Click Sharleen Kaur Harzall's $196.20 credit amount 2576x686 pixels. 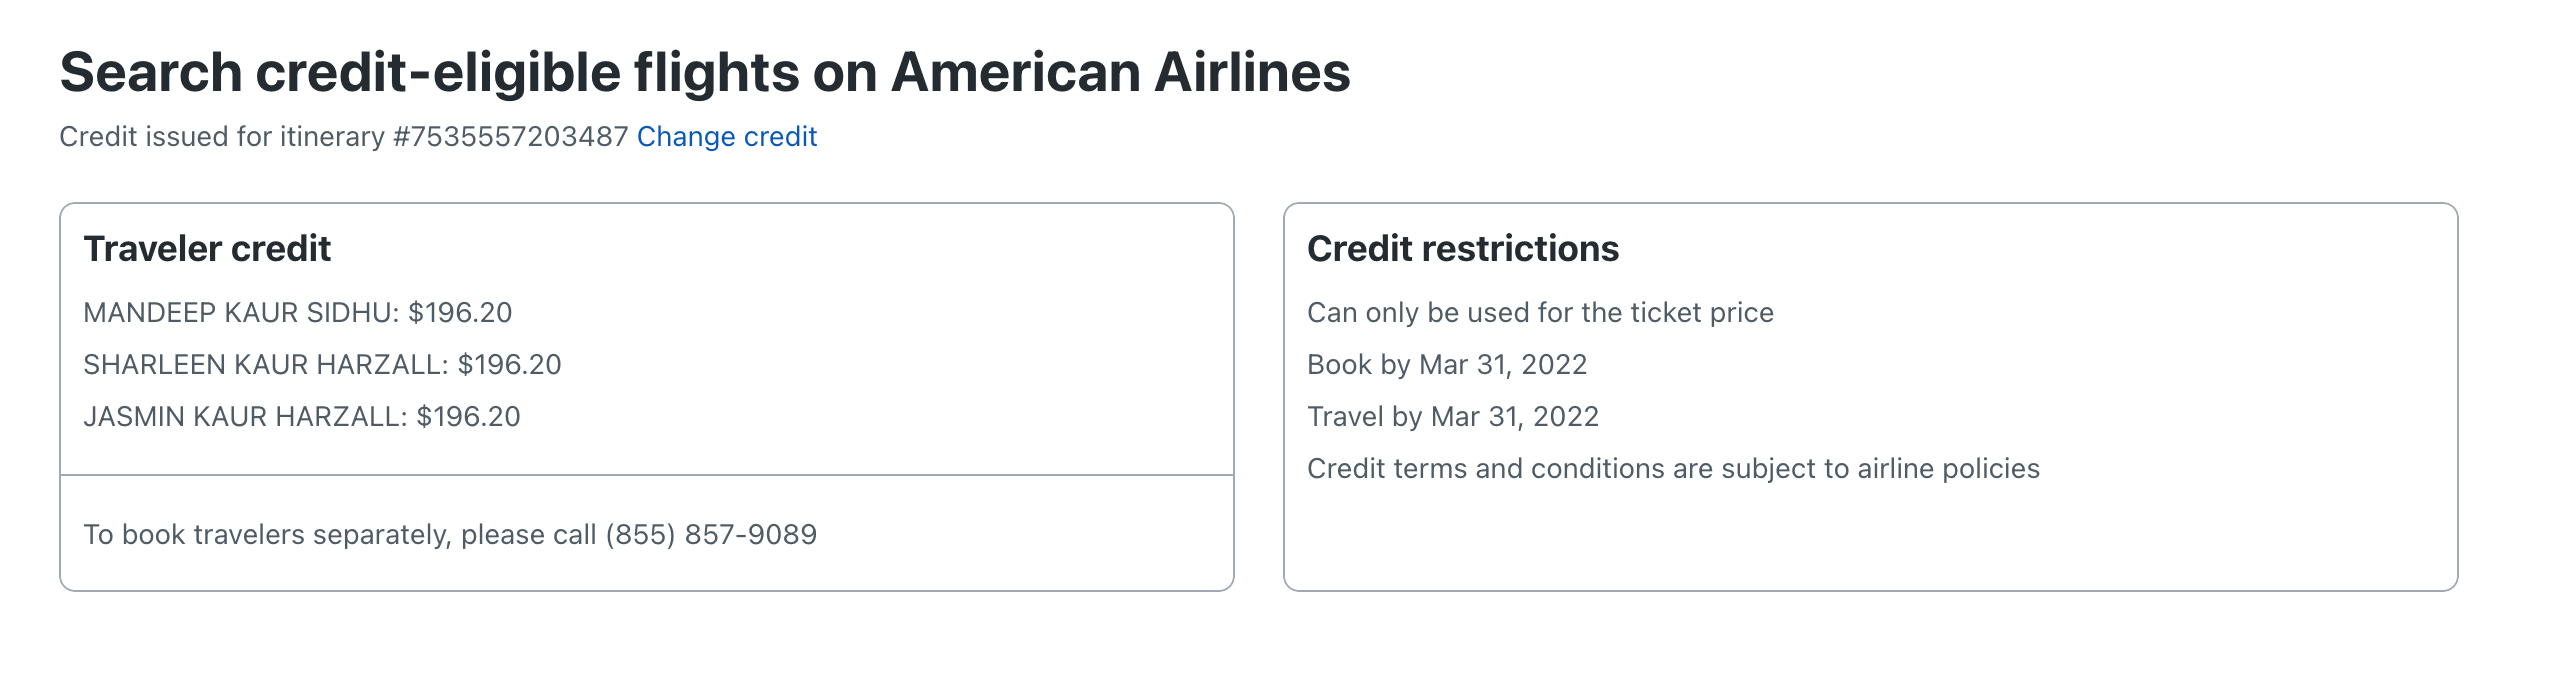click(x=510, y=365)
